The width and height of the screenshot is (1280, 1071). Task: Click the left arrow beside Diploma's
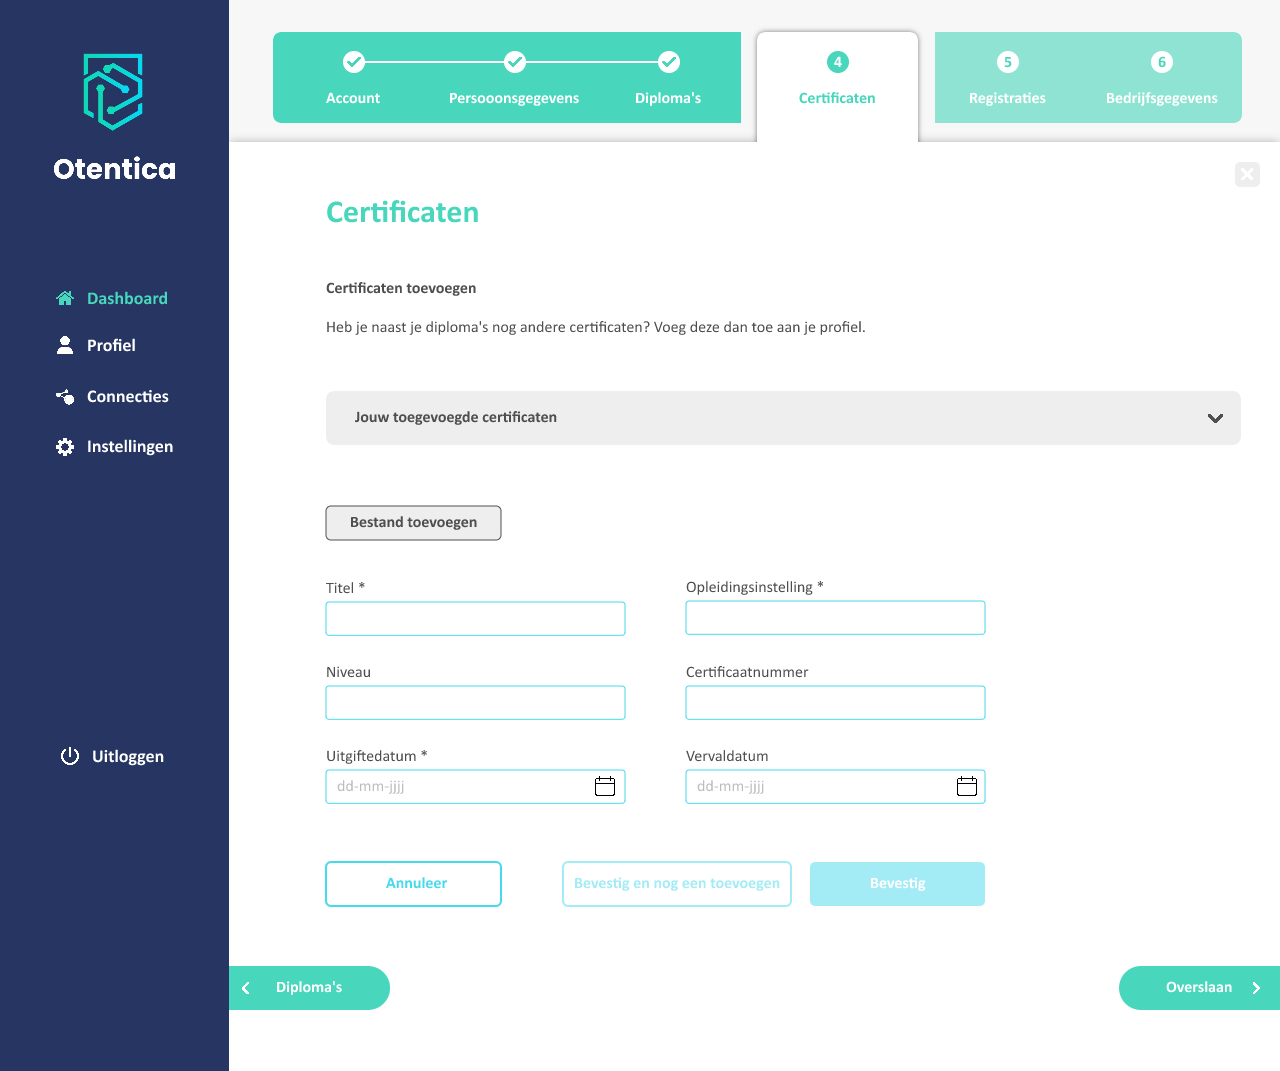click(x=246, y=988)
